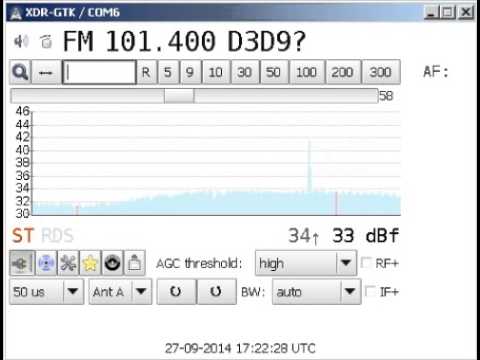Open the BW auto bandwidth dropdown
Viewport: 480px width, 360px height.
click(316, 292)
